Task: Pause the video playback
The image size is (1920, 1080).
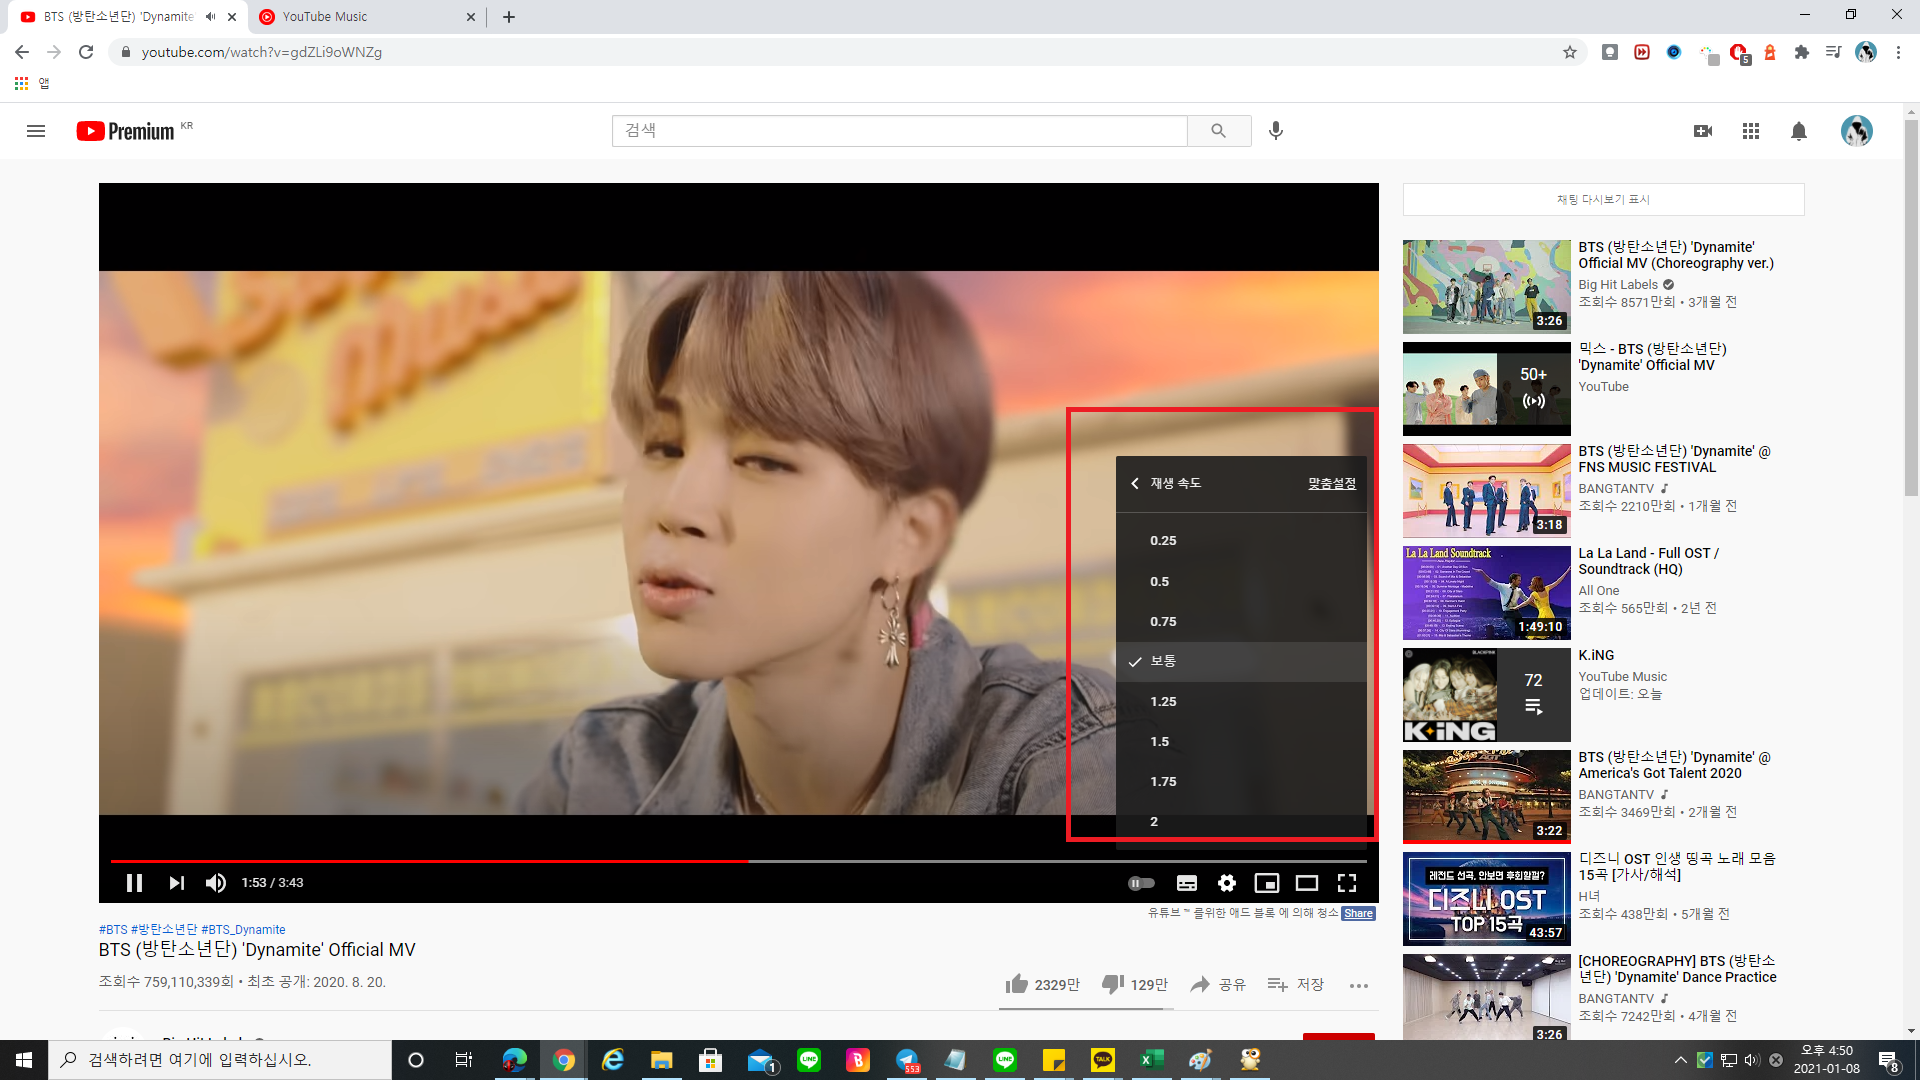Action: (134, 883)
